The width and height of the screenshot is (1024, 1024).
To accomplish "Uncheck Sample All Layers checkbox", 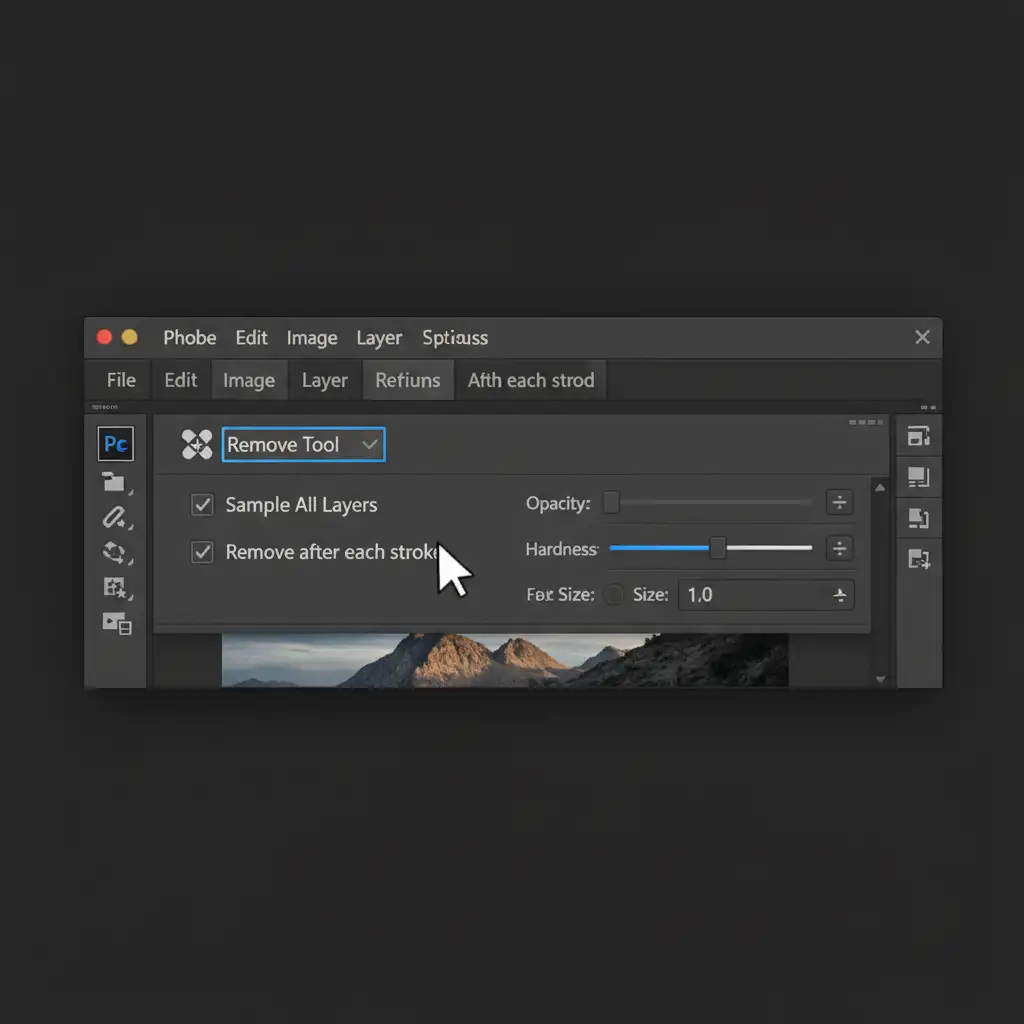I will pyautogui.click(x=202, y=505).
